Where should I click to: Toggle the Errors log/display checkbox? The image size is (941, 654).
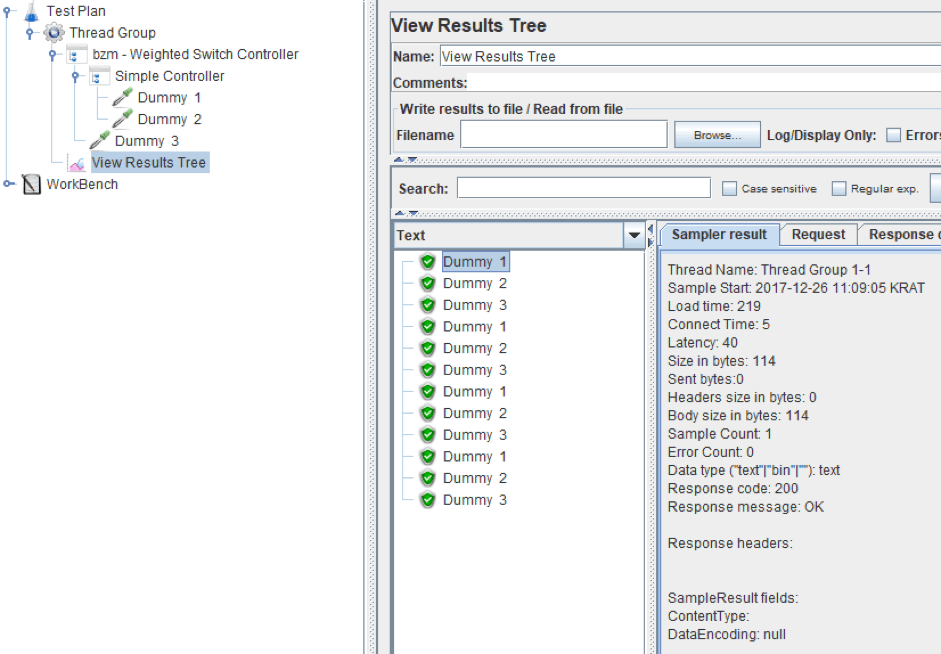[x=894, y=135]
